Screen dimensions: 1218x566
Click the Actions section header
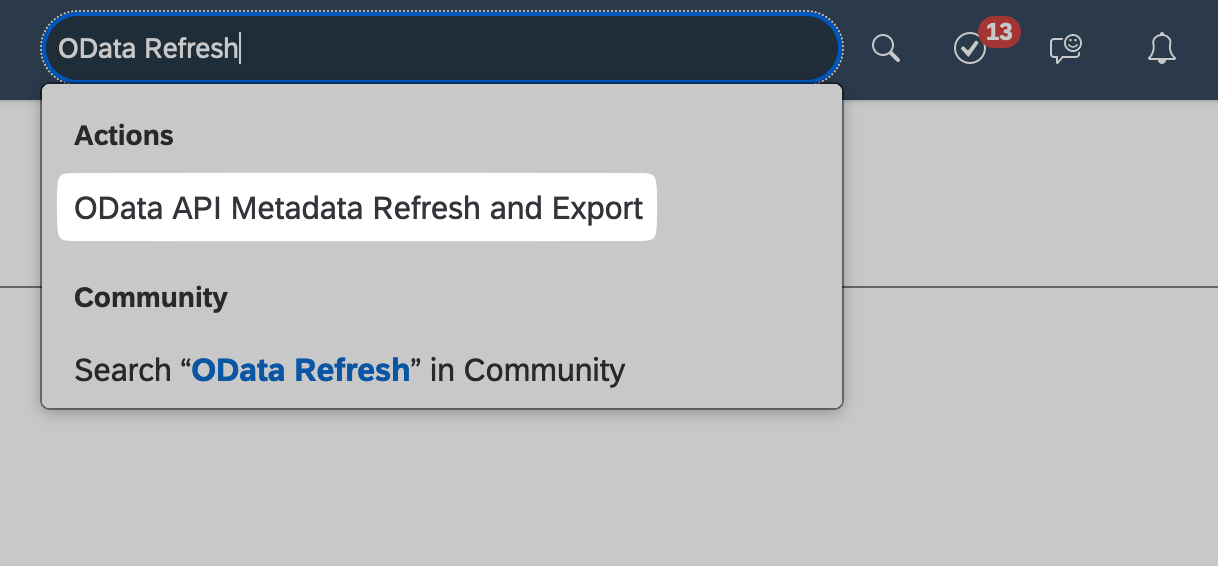124,136
